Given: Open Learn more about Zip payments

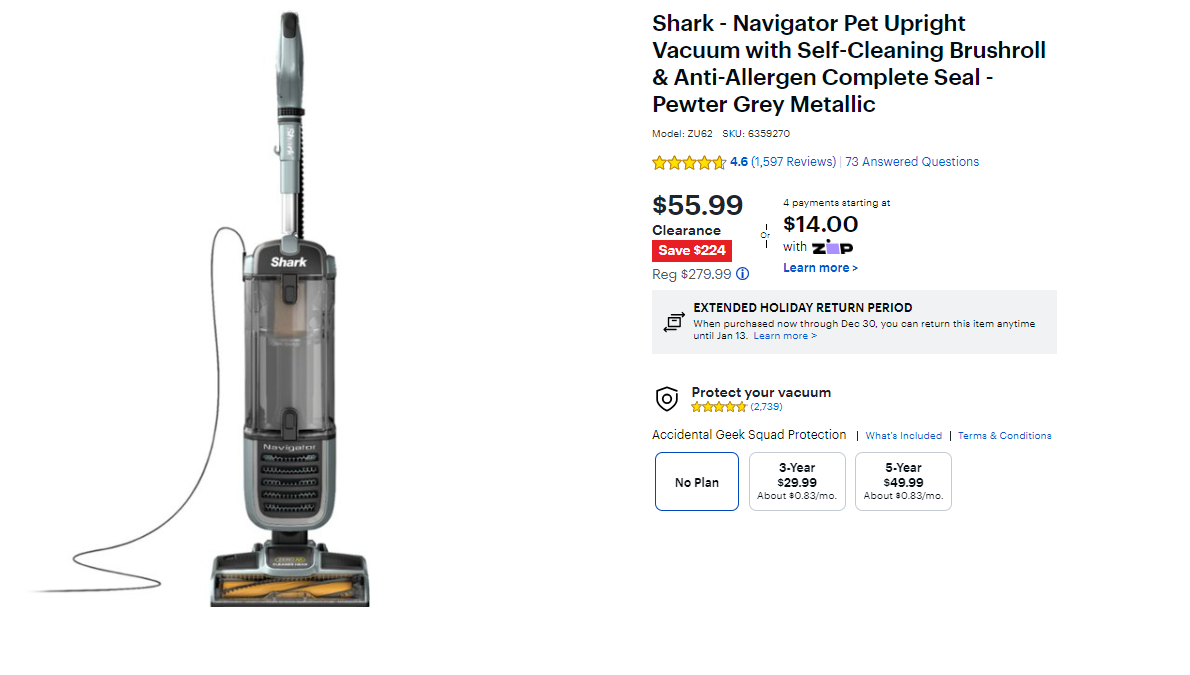Looking at the screenshot, I should point(820,267).
